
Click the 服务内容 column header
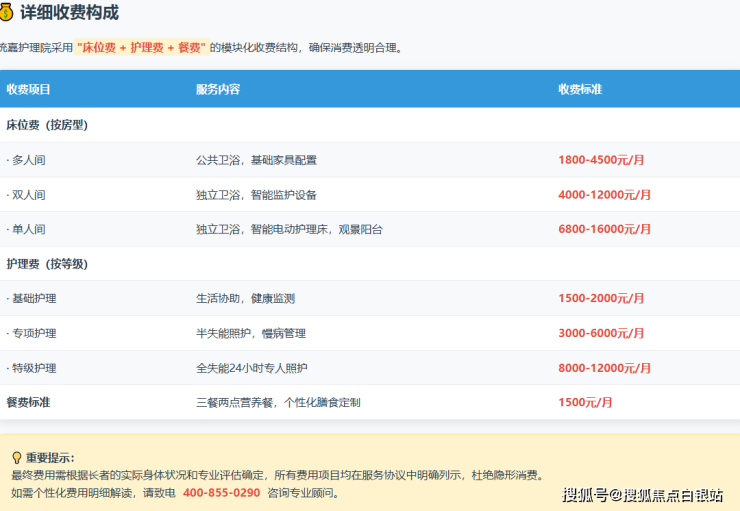pos(218,89)
